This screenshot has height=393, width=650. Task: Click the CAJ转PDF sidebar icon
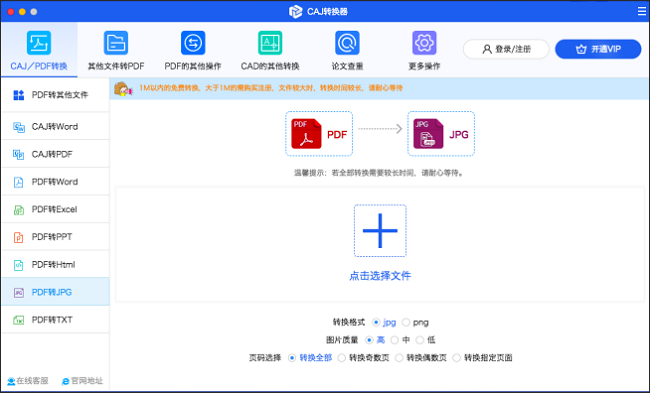click(19, 155)
